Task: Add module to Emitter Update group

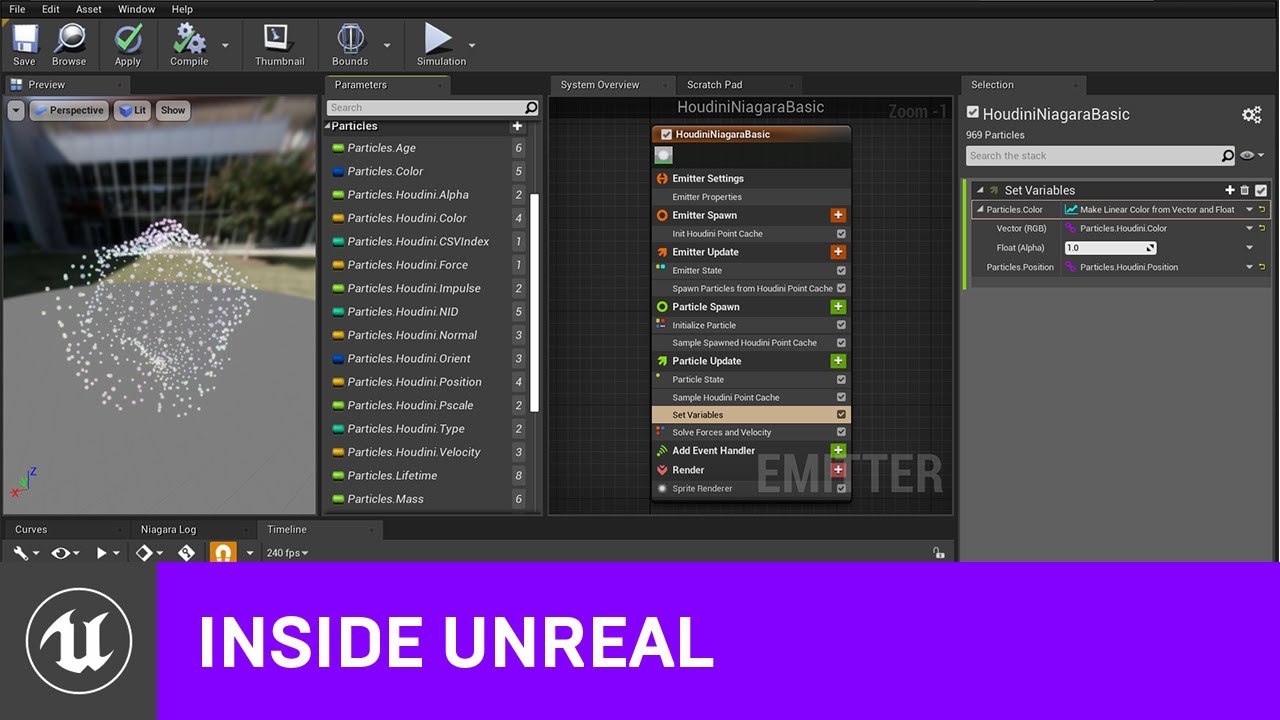Action: (x=838, y=252)
